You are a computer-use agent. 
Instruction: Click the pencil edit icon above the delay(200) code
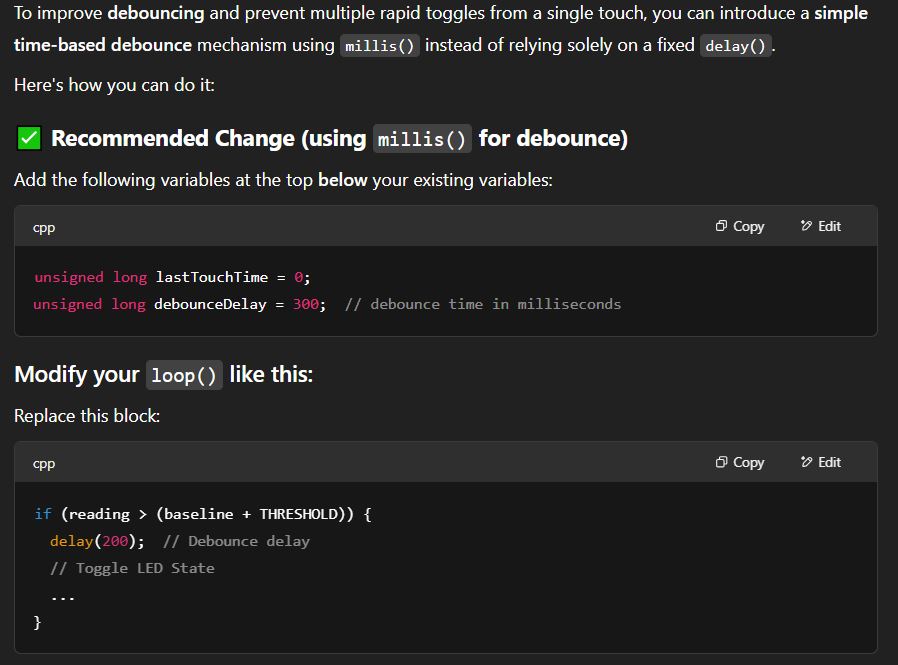(806, 462)
